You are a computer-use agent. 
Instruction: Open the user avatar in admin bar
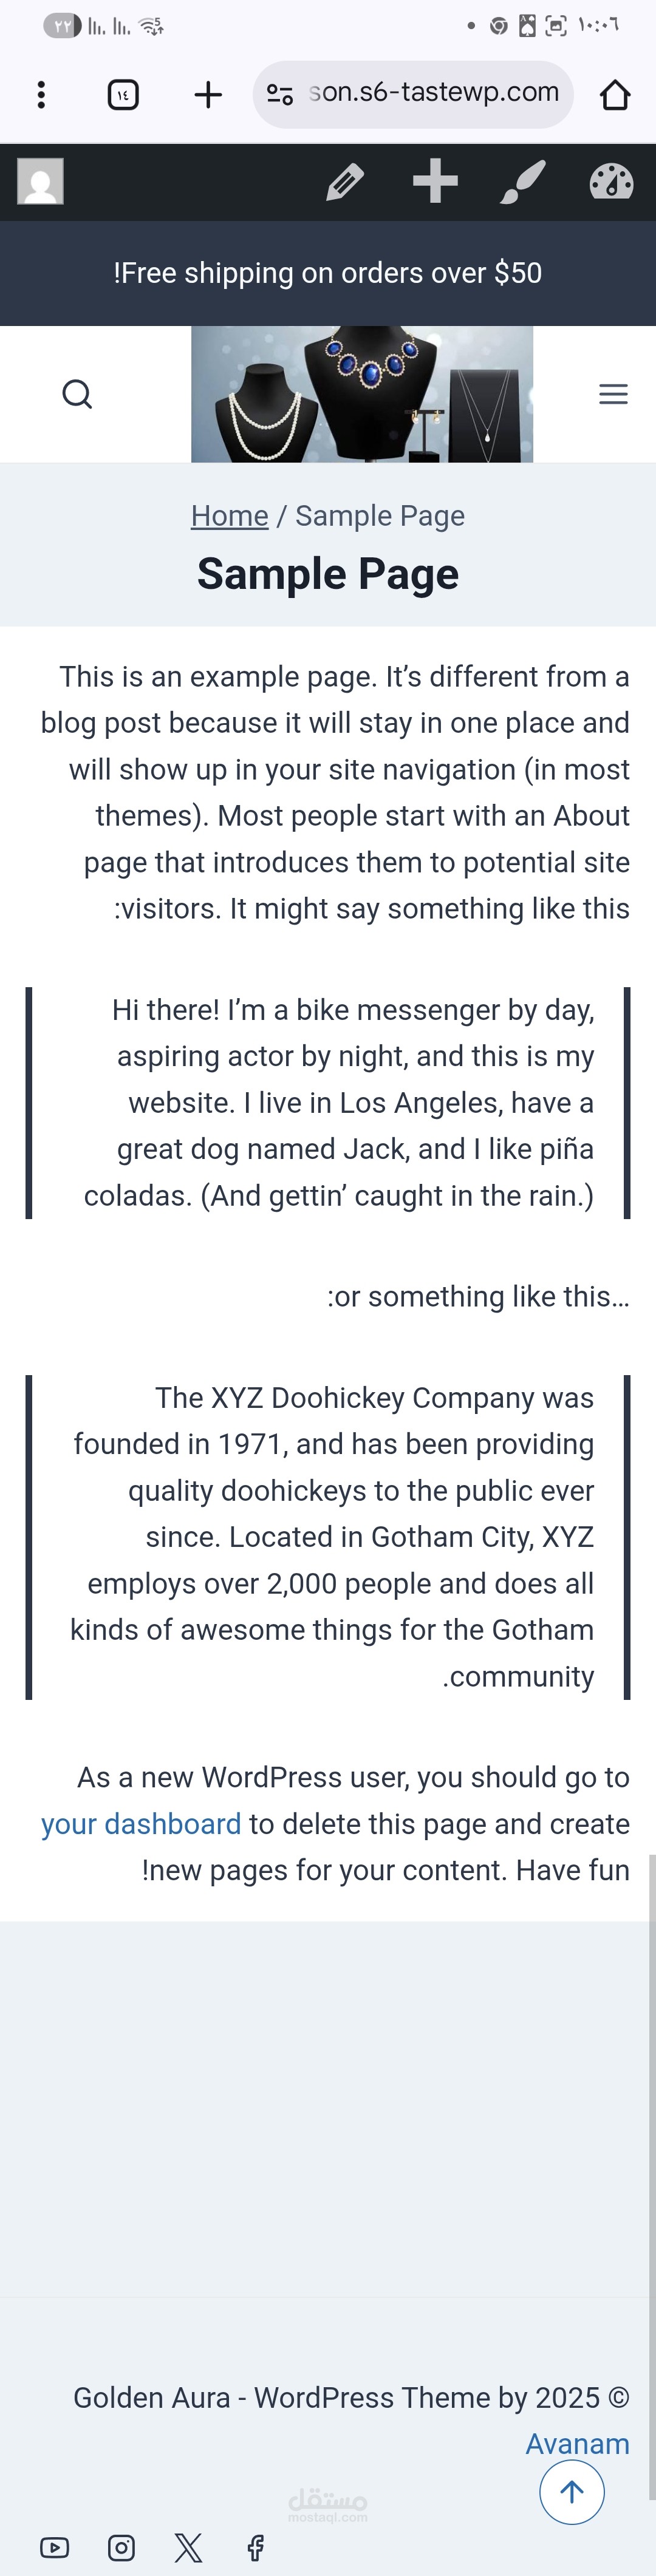click(41, 182)
